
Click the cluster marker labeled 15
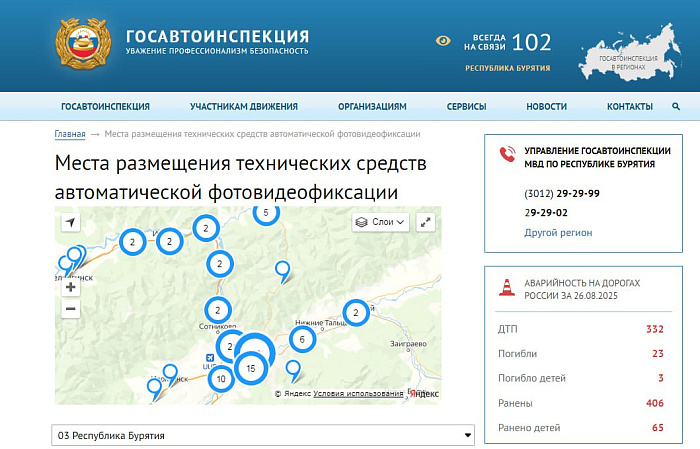coord(251,368)
